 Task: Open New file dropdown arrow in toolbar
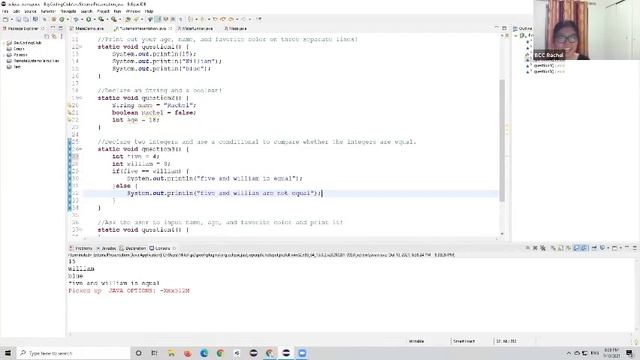[11, 19]
